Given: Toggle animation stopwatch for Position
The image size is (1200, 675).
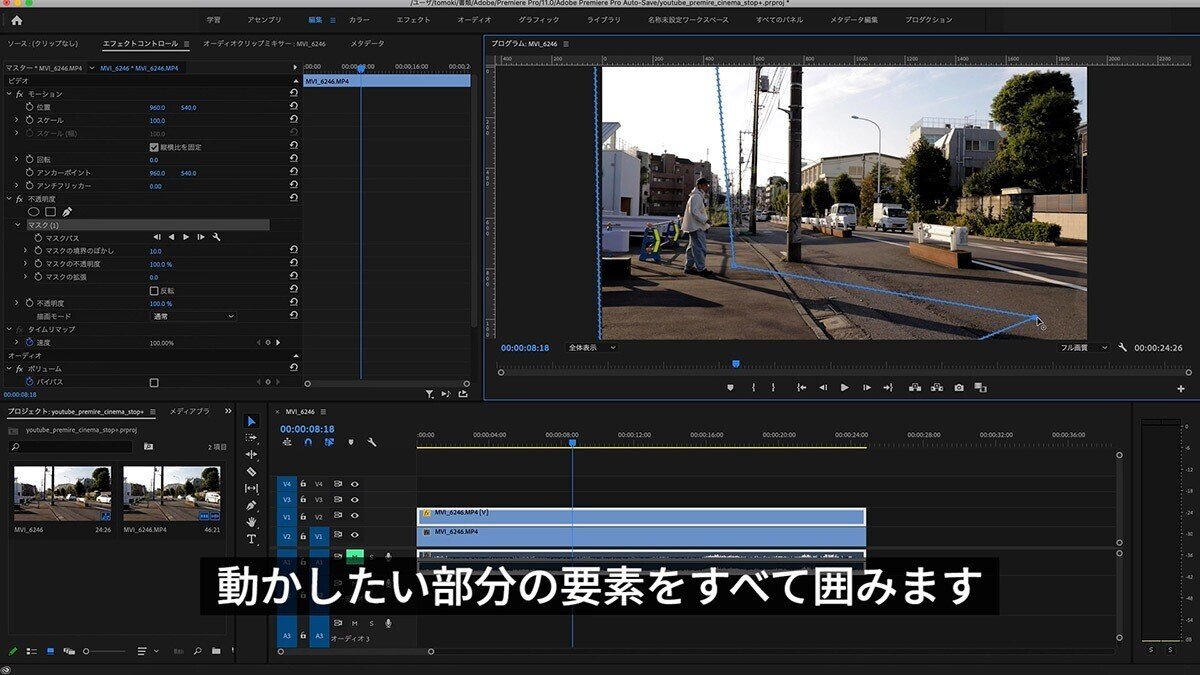Looking at the screenshot, I should 29,107.
